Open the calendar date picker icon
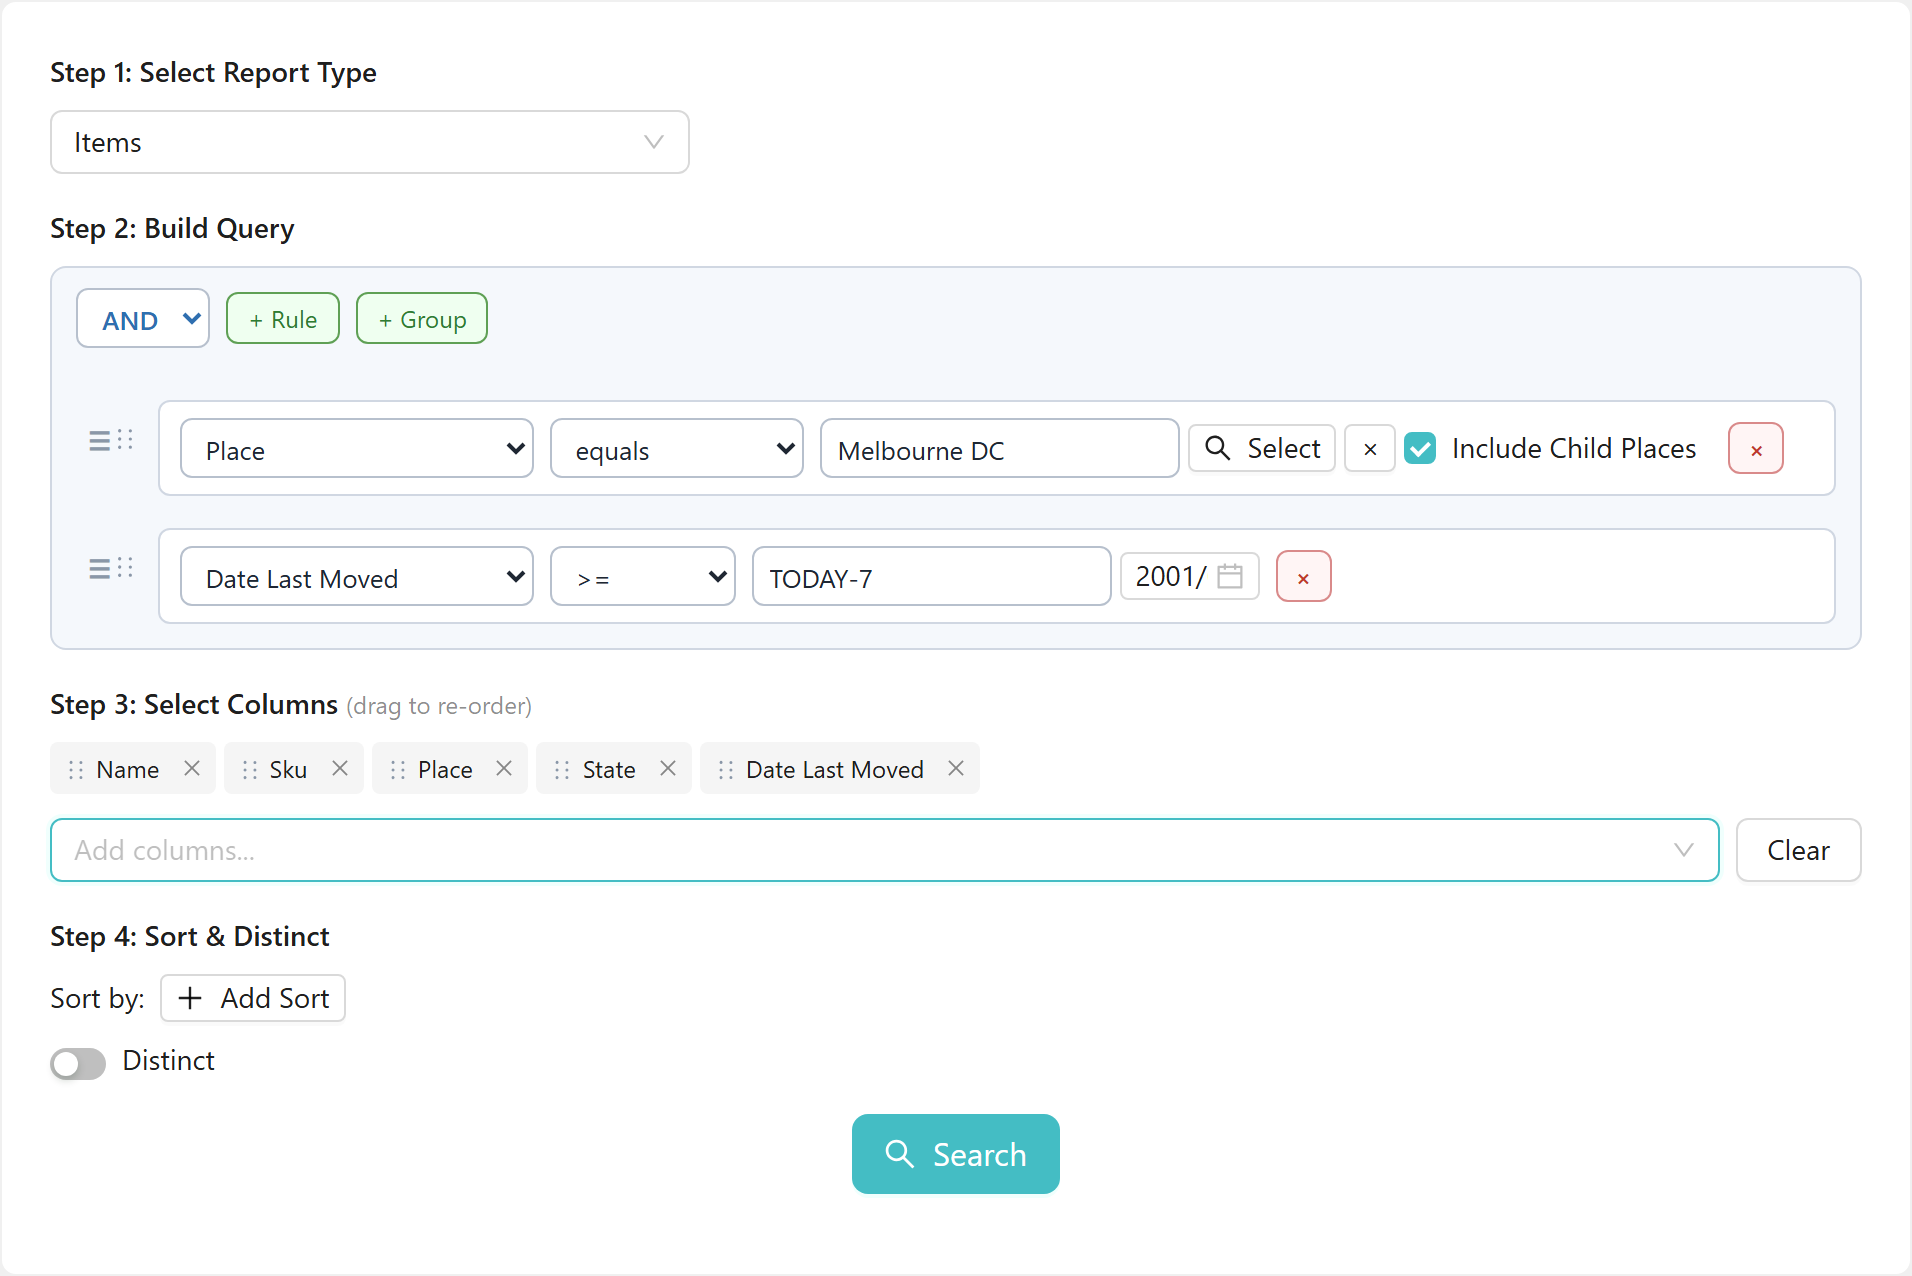The height and width of the screenshot is (1276, 1912). point(1230,576)
